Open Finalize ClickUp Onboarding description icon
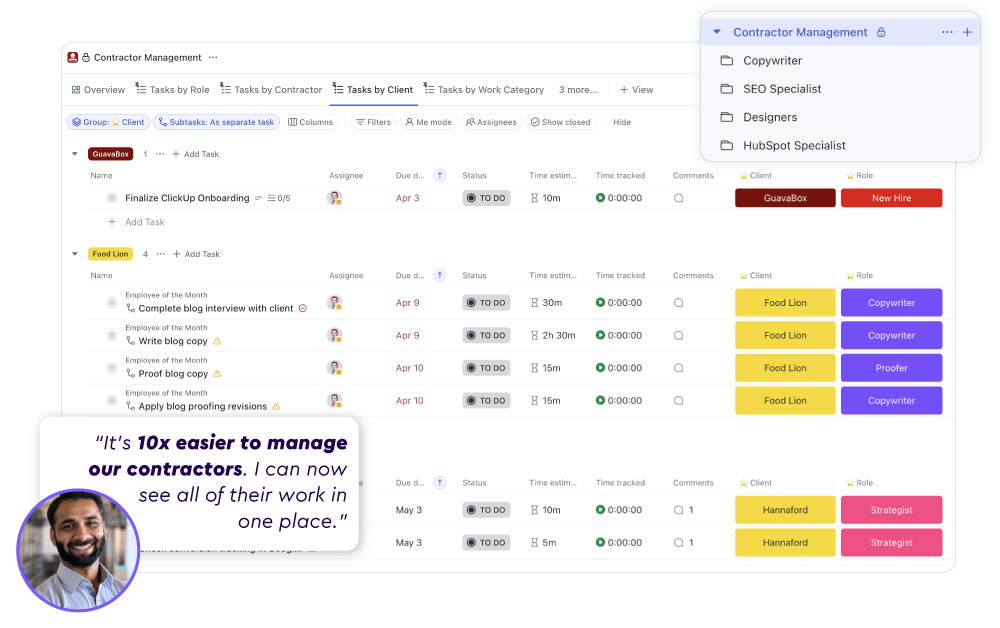Image resolution: width=1000 pixels, height=628 pixels. click(x=258, y=198)
